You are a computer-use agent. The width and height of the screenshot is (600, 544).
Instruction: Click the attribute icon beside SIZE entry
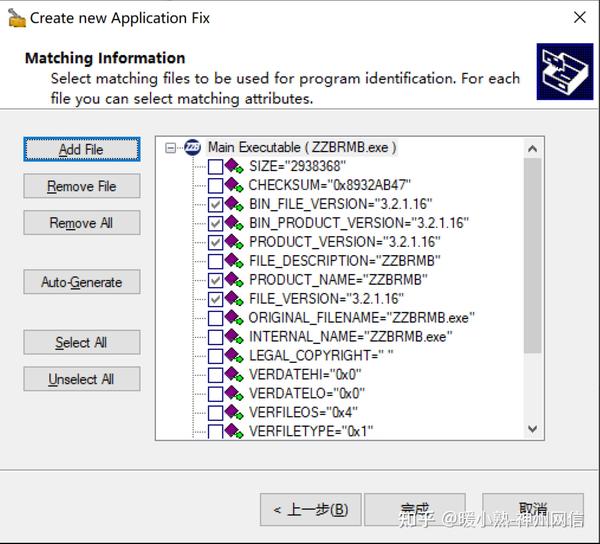click(234, 166)
